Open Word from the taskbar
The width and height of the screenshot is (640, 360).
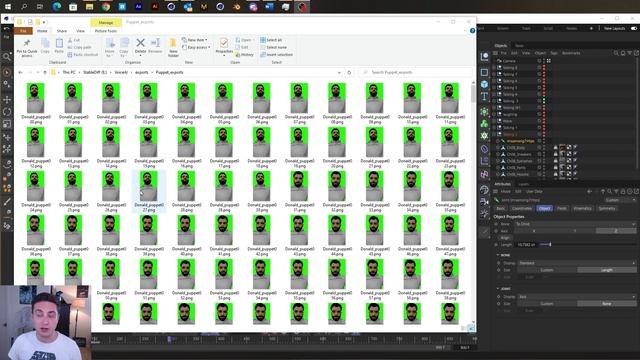click(x=269, y=7)
